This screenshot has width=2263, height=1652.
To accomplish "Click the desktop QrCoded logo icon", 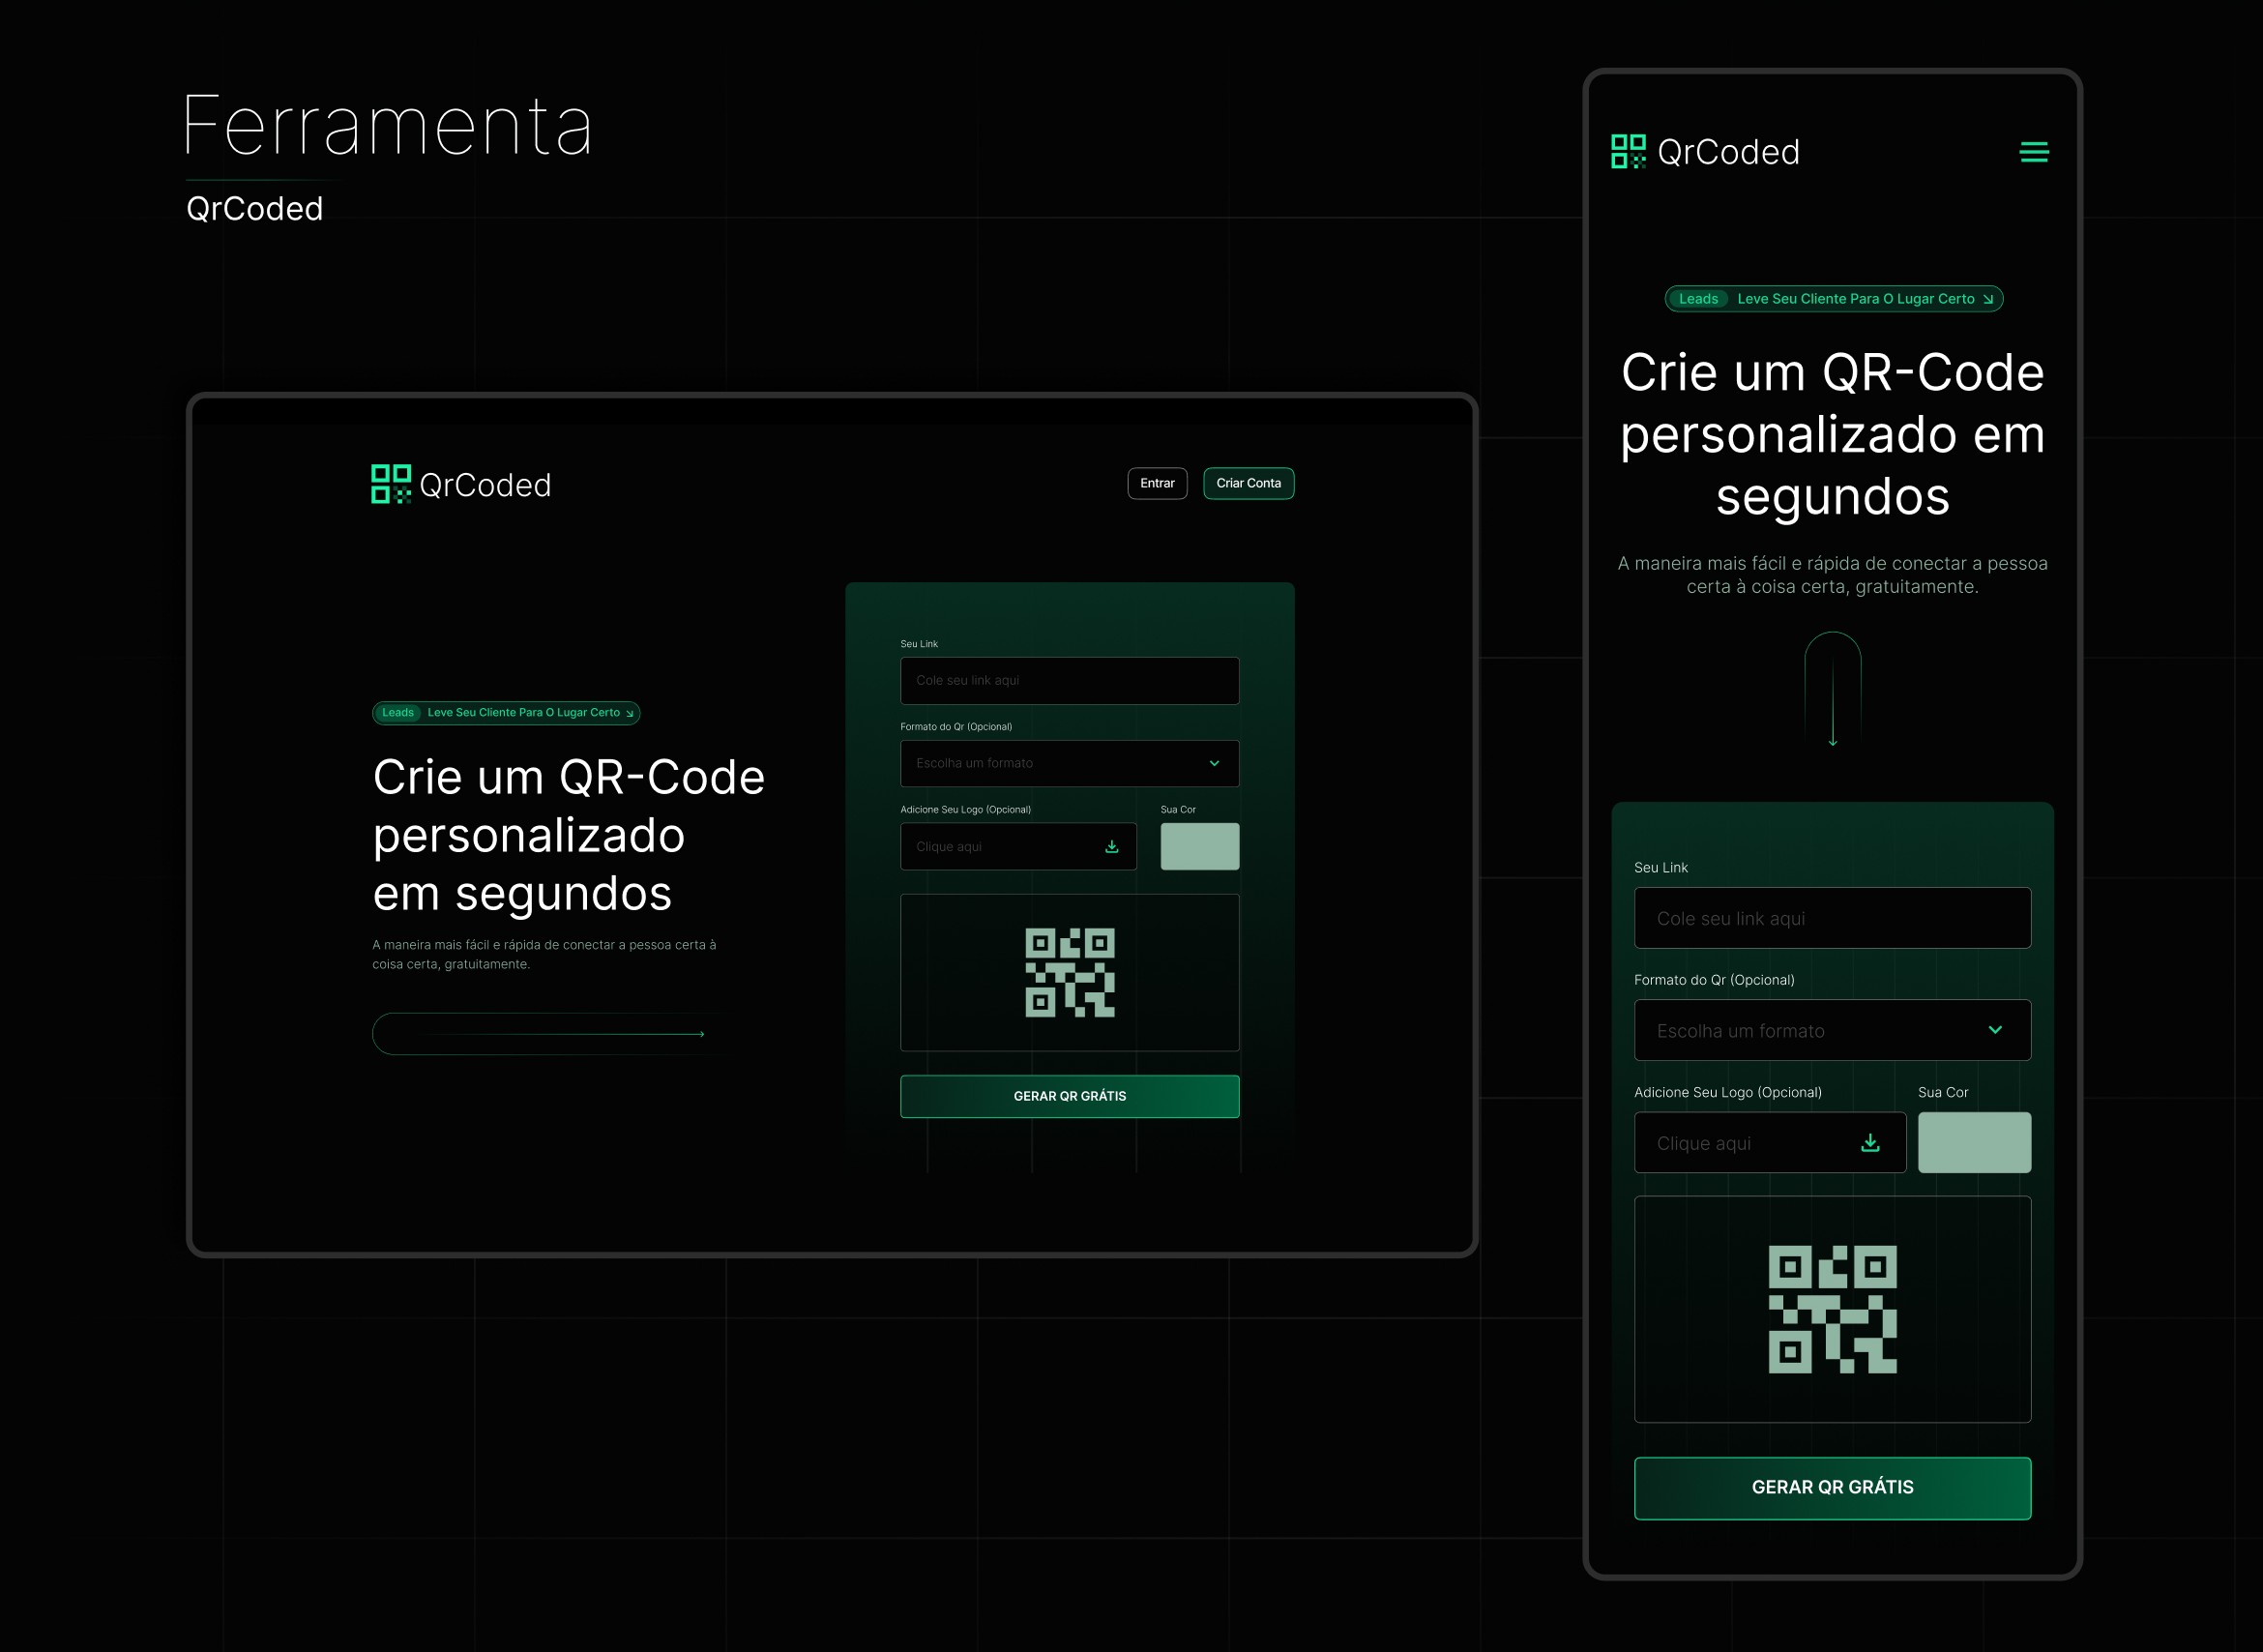I will tap(391, 484).
